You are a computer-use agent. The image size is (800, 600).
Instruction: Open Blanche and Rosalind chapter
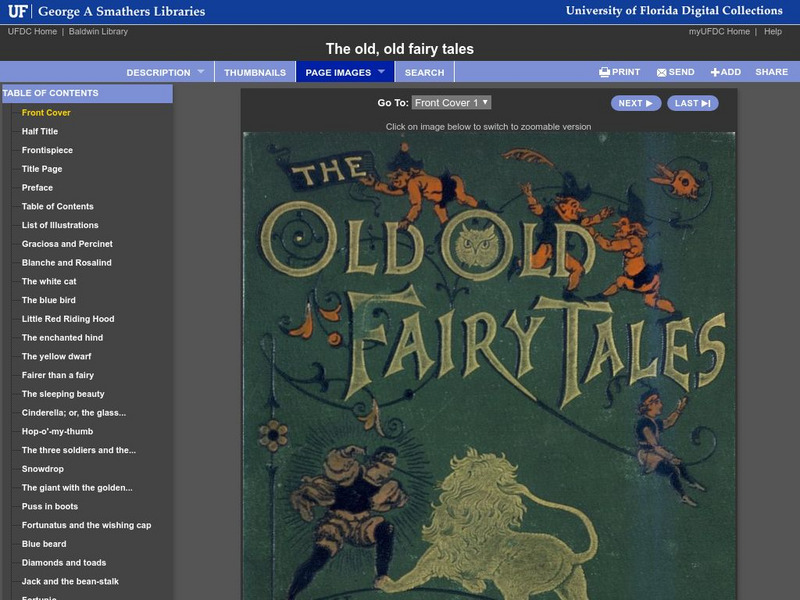click(66, 263)
